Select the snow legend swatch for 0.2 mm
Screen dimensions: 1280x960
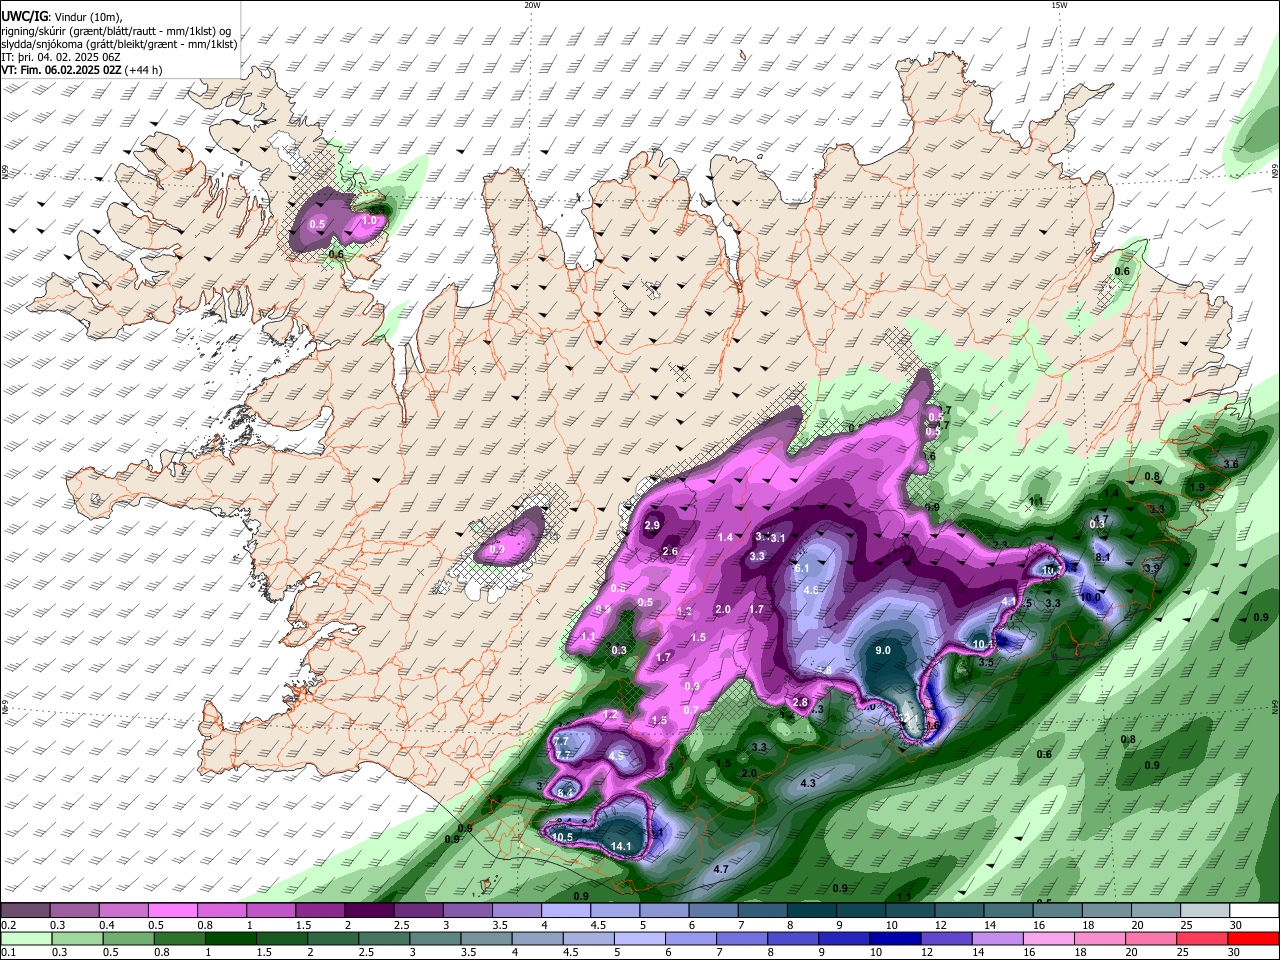click(x=25, y=911)
